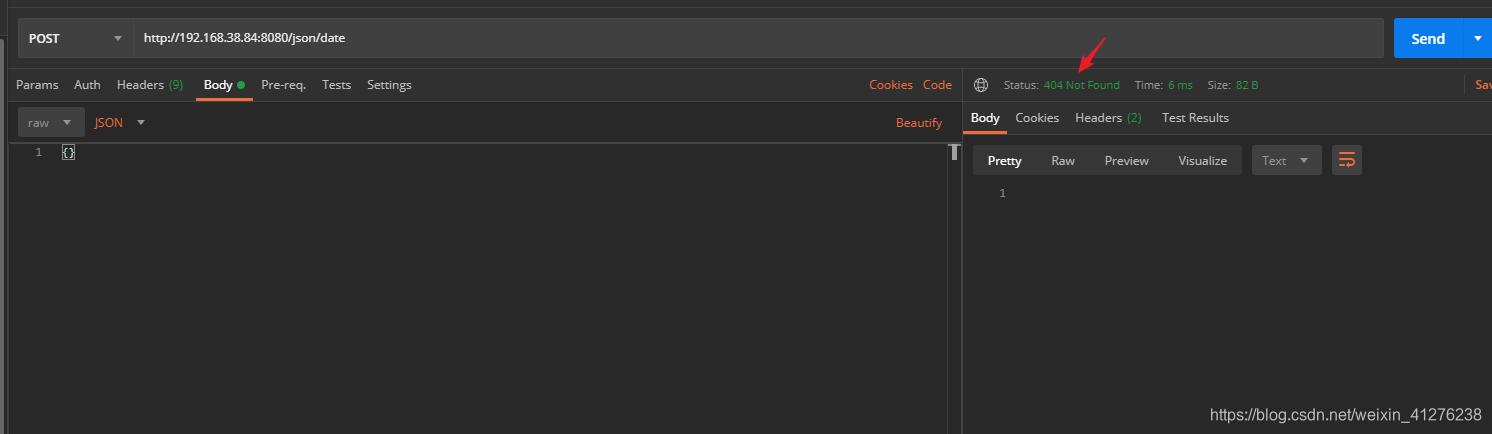Click the response Size 82 B value
This screenshot has height=434, width=1492.
point(1247,85)
